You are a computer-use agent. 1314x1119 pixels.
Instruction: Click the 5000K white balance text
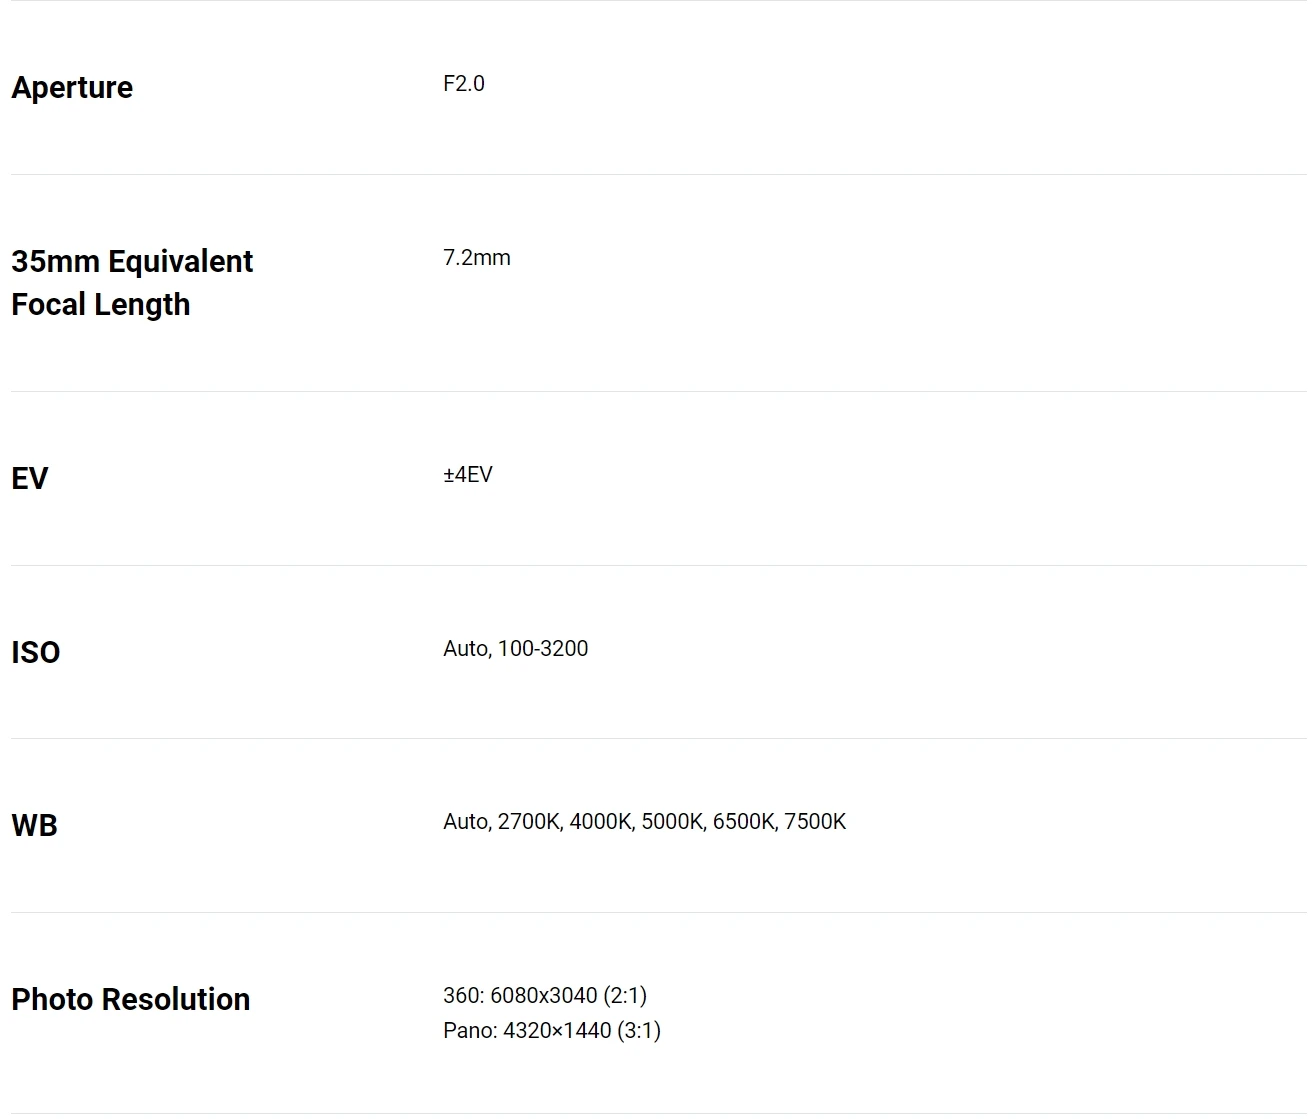pyautogui.click(x=674, y=822)
